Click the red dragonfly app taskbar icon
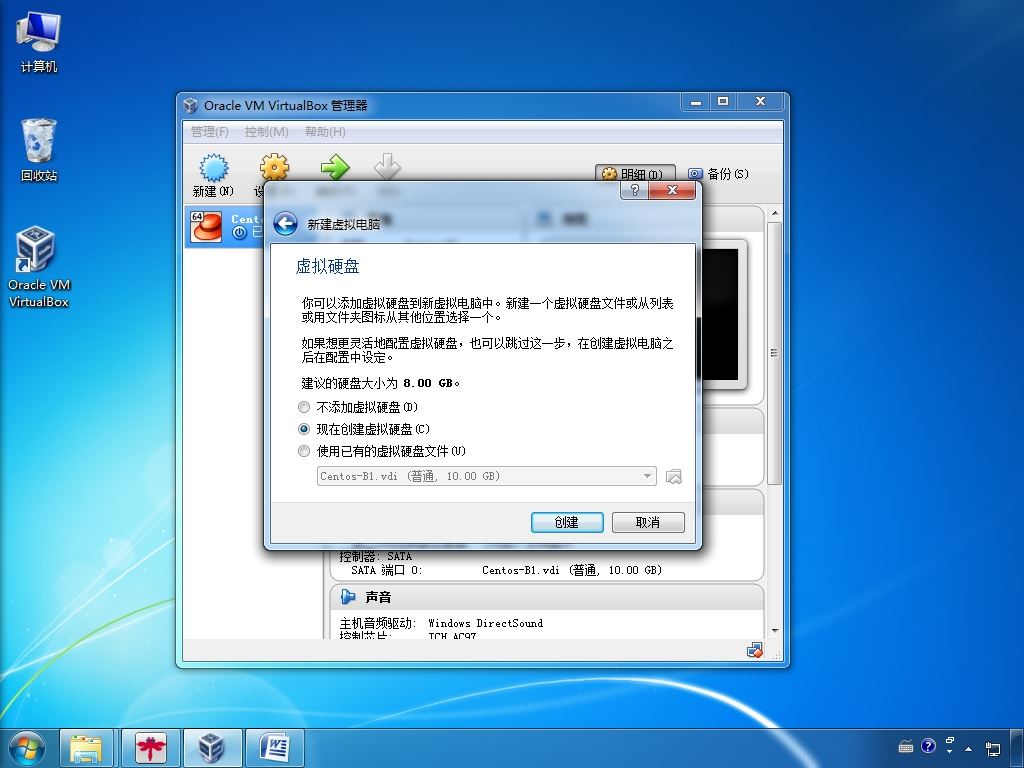The image size is (1024, 768). point(150,748)
